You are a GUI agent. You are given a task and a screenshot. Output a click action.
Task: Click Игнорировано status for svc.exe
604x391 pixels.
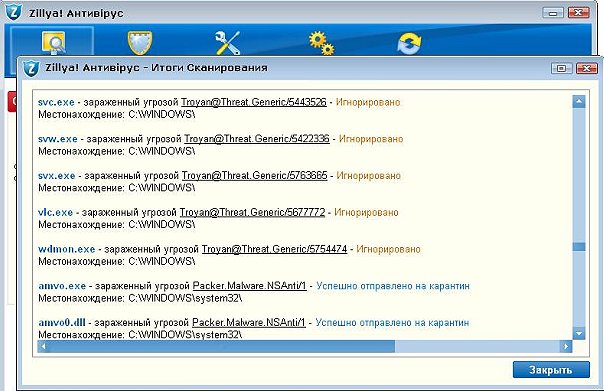(x=368, y=102)
